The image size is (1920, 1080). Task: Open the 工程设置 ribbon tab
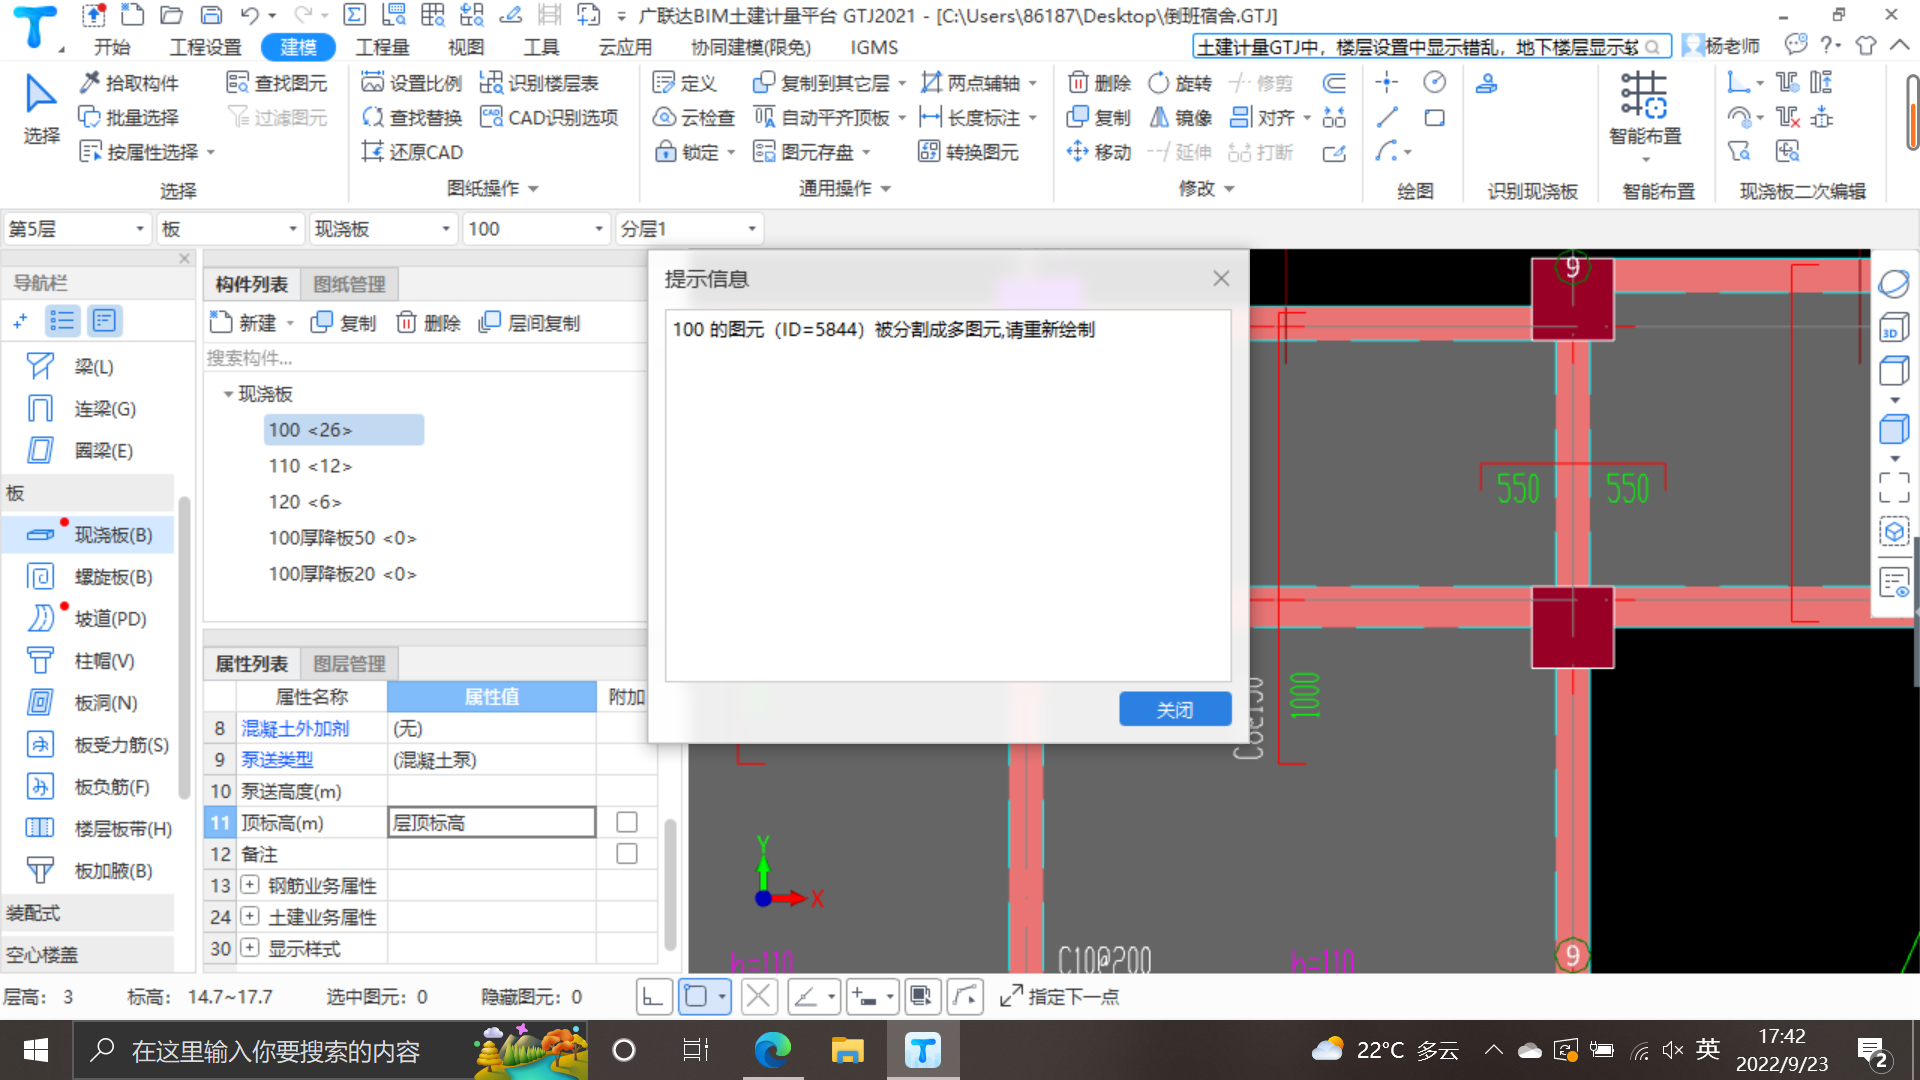pyautogui.click(x=205, y=47)
